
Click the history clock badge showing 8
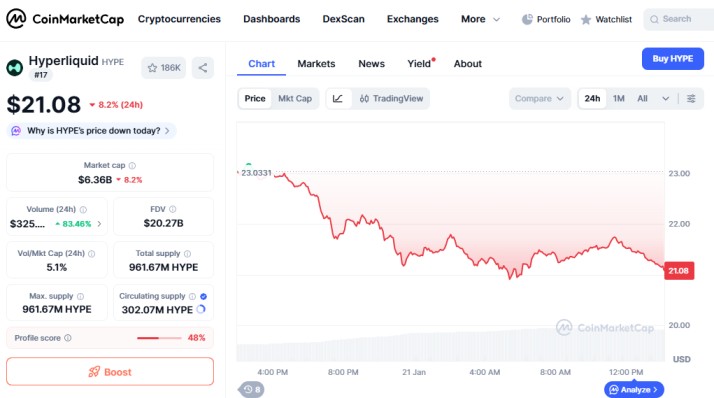pos(251,389)
